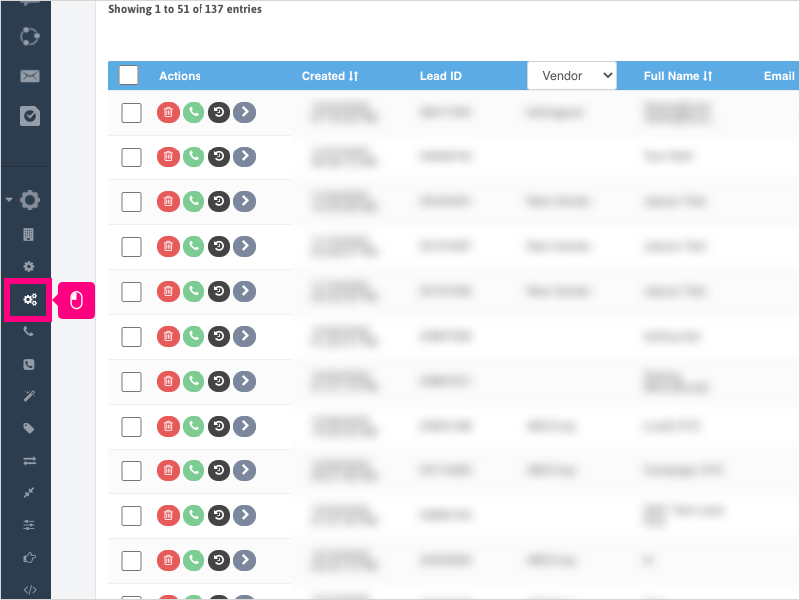Image resolution: width=800 pixels, height=600 pixels.
Task: Click the Email column header
Action: tap(779, 76)
